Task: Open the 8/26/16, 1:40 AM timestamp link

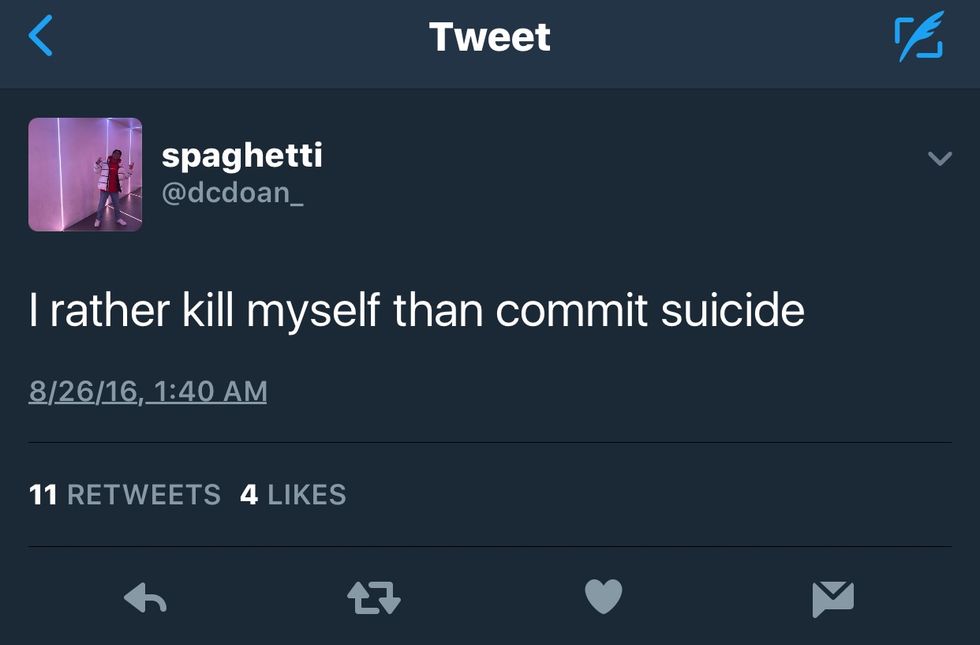Action: click(148, 391)
